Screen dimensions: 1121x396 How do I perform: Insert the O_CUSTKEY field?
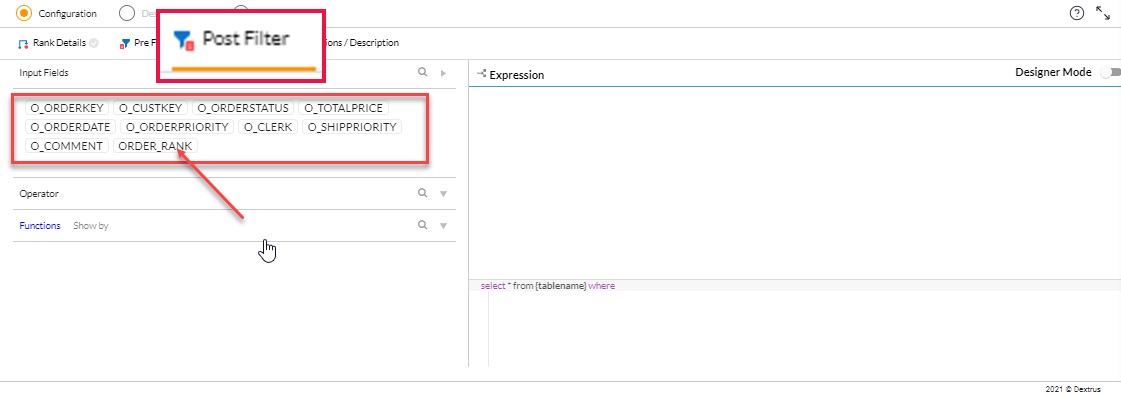(151, 108)
